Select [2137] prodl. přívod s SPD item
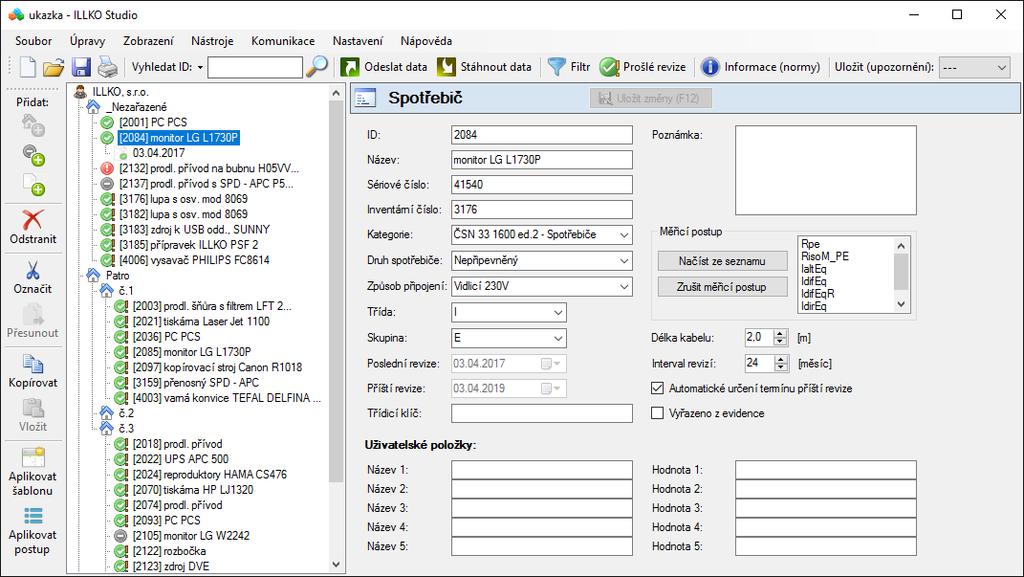The width and height of the screenshot is (1024, 577). click(206, 183)
